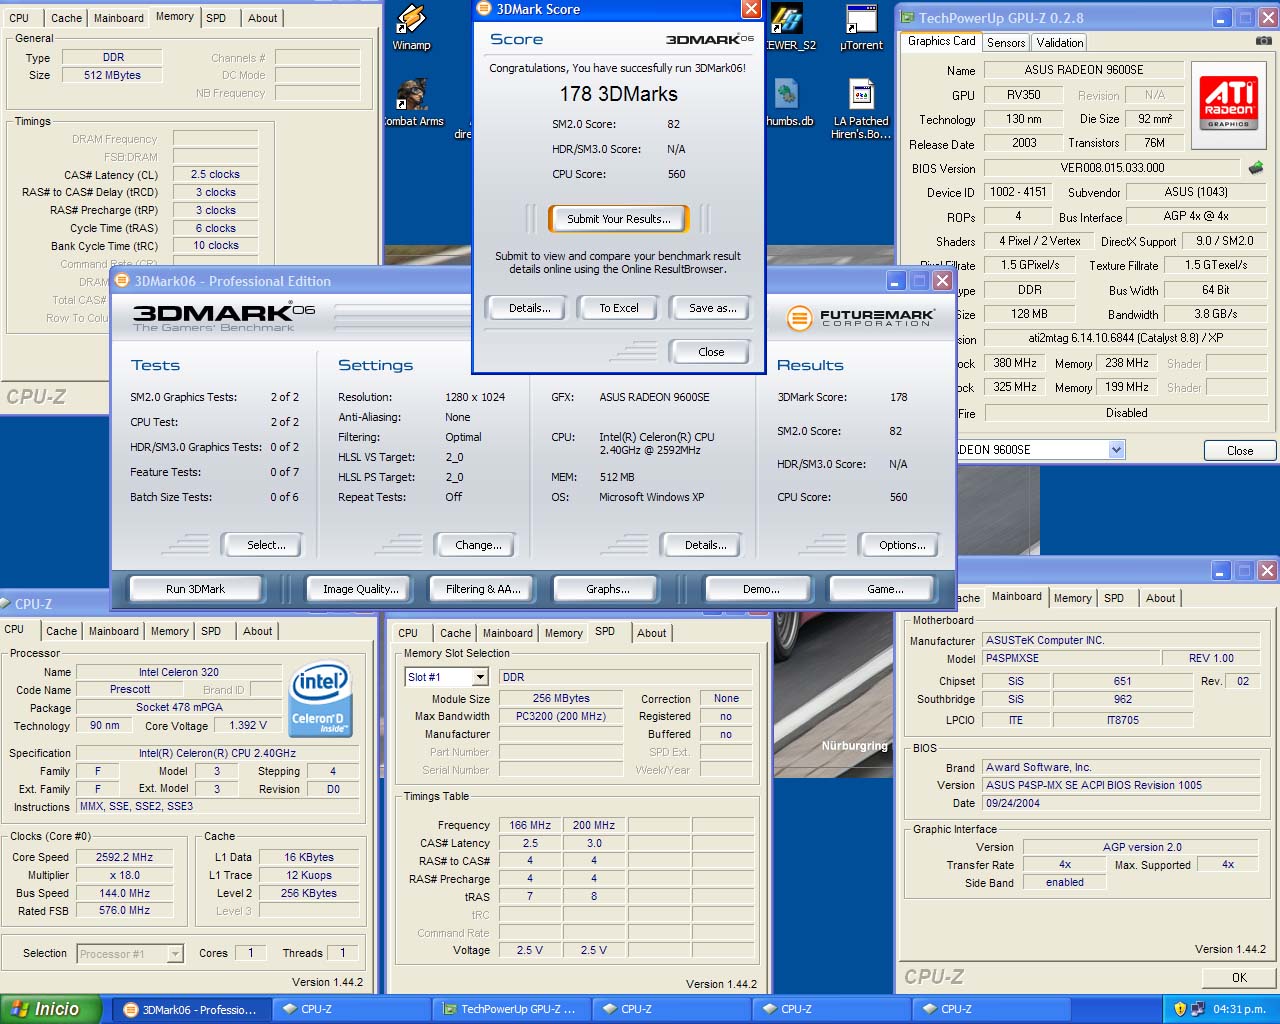Viewport: 1280px width, 1024px height.
Task: Click the Futuremark Corporation logo
Action: [x=862, y=318]
